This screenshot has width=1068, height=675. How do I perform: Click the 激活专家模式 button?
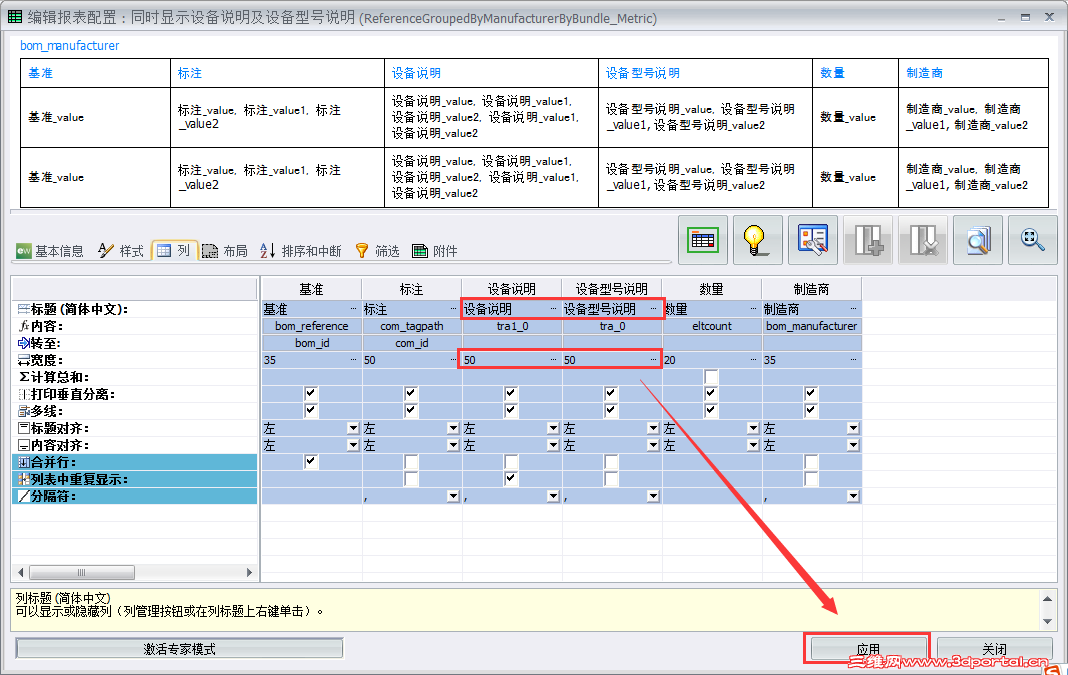[179, 648]
